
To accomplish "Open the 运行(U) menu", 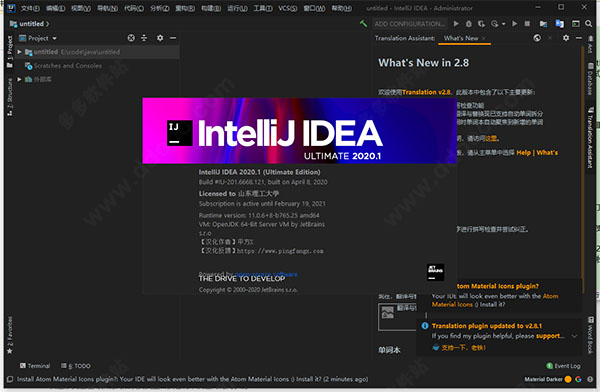I will [x=237, y=8].
